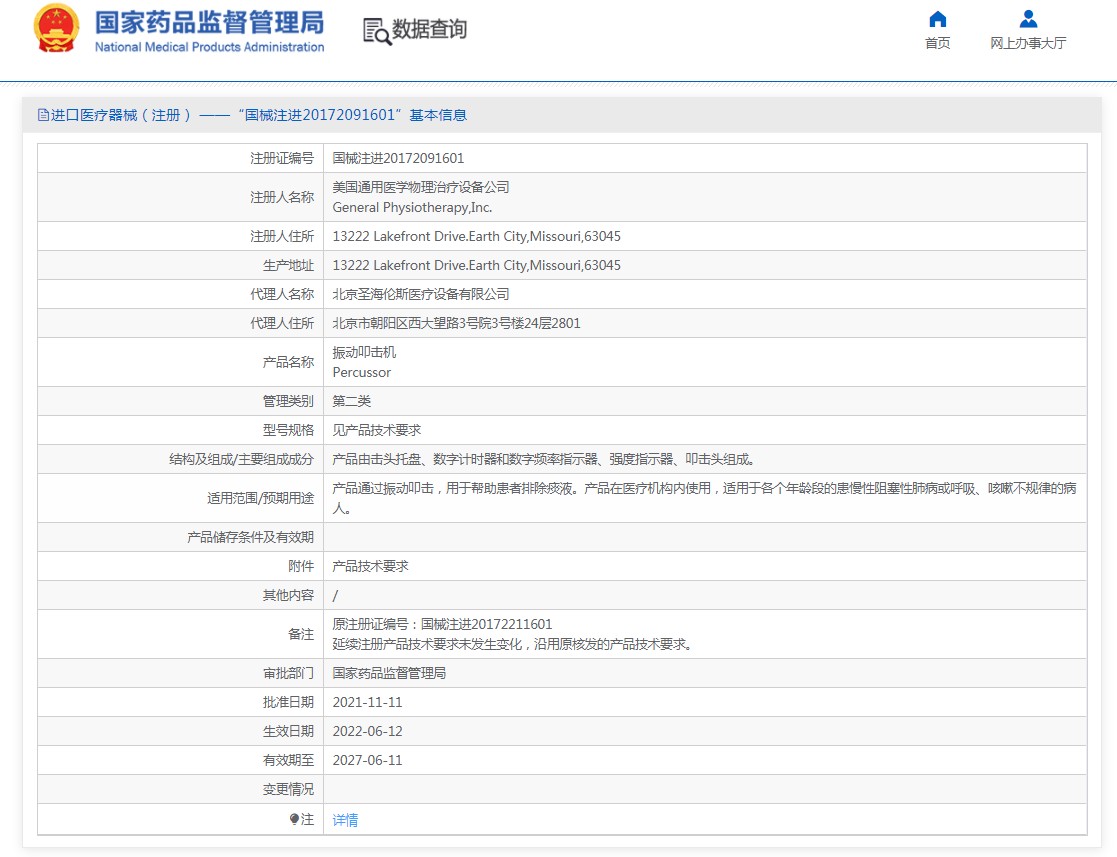This screenshot has height=857, width=1117.
Task: Click the 数据查询 search document icon
Action: coord(377,31)
